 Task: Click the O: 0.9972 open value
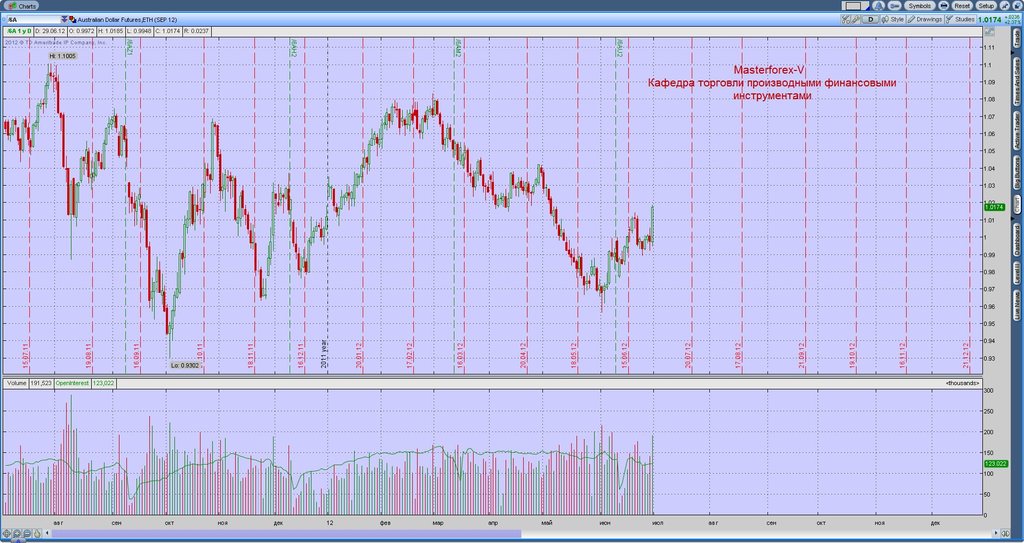pos(82,31)
